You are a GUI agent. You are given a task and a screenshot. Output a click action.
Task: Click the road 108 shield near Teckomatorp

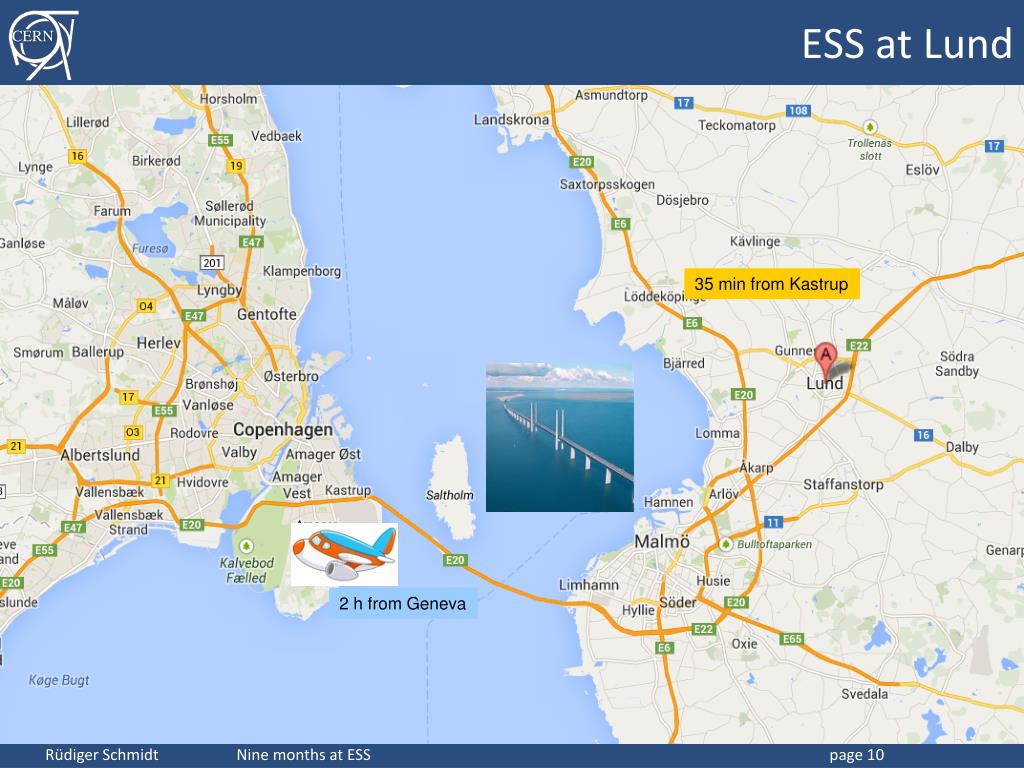(798, 110)
